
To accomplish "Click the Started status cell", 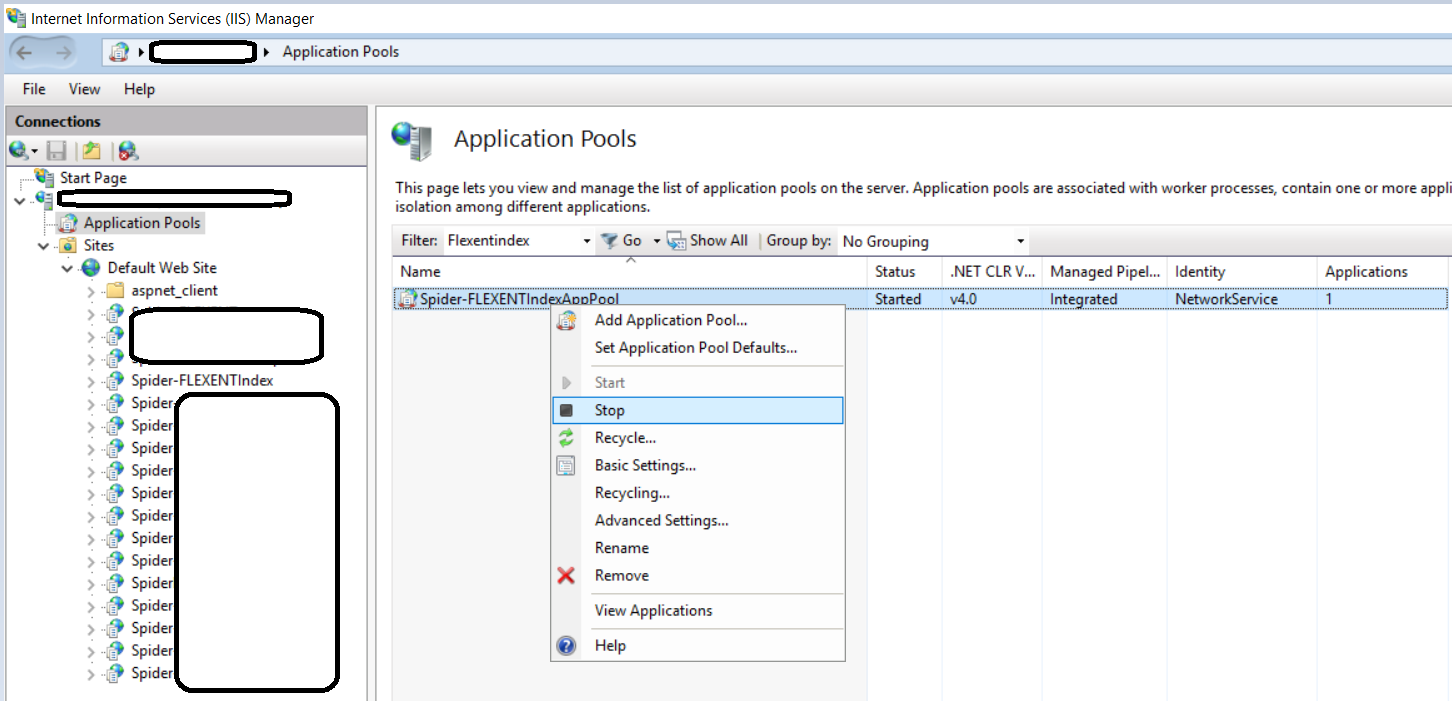I will pos(898,299).
